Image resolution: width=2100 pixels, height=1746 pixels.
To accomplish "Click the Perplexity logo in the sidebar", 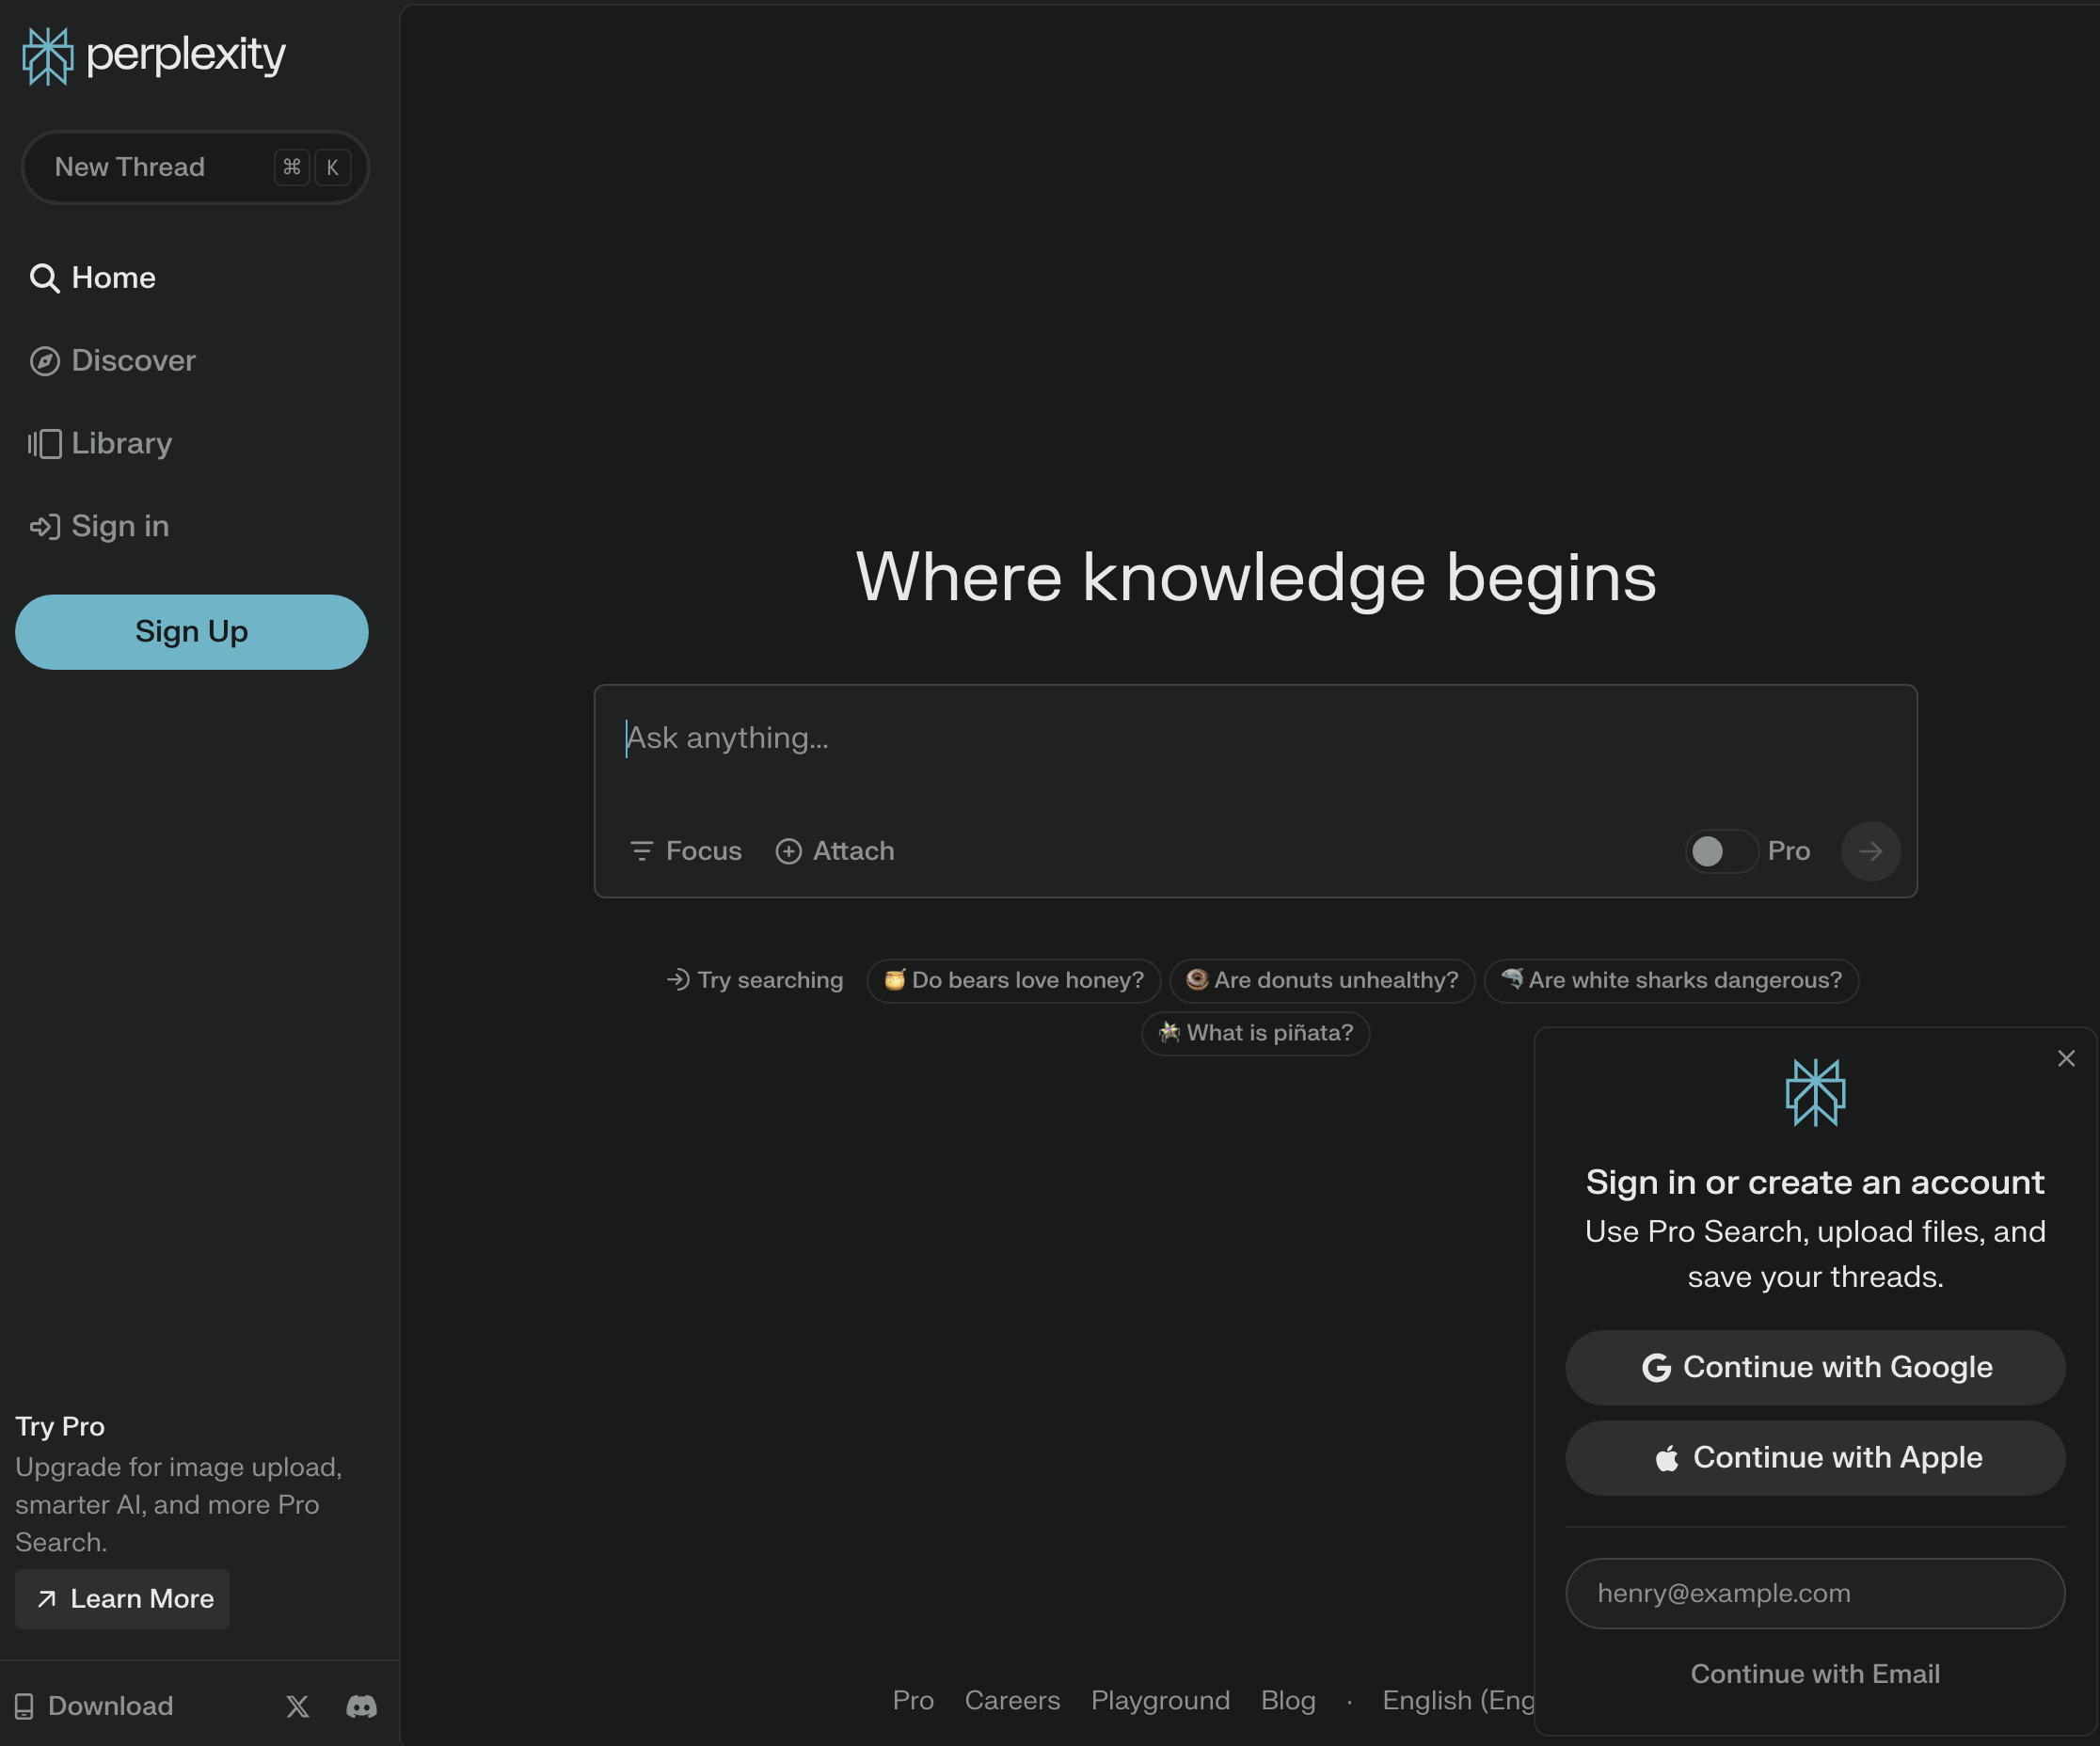I will [x=154, y=56].
